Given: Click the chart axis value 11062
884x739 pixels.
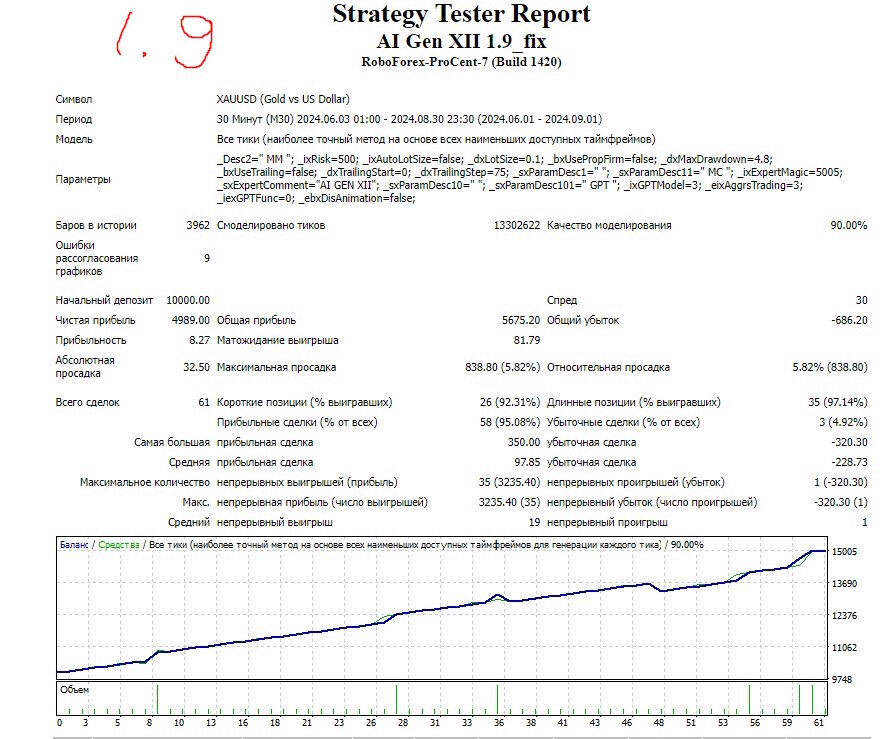Looking at the screenshot, I should pos(845,648).
